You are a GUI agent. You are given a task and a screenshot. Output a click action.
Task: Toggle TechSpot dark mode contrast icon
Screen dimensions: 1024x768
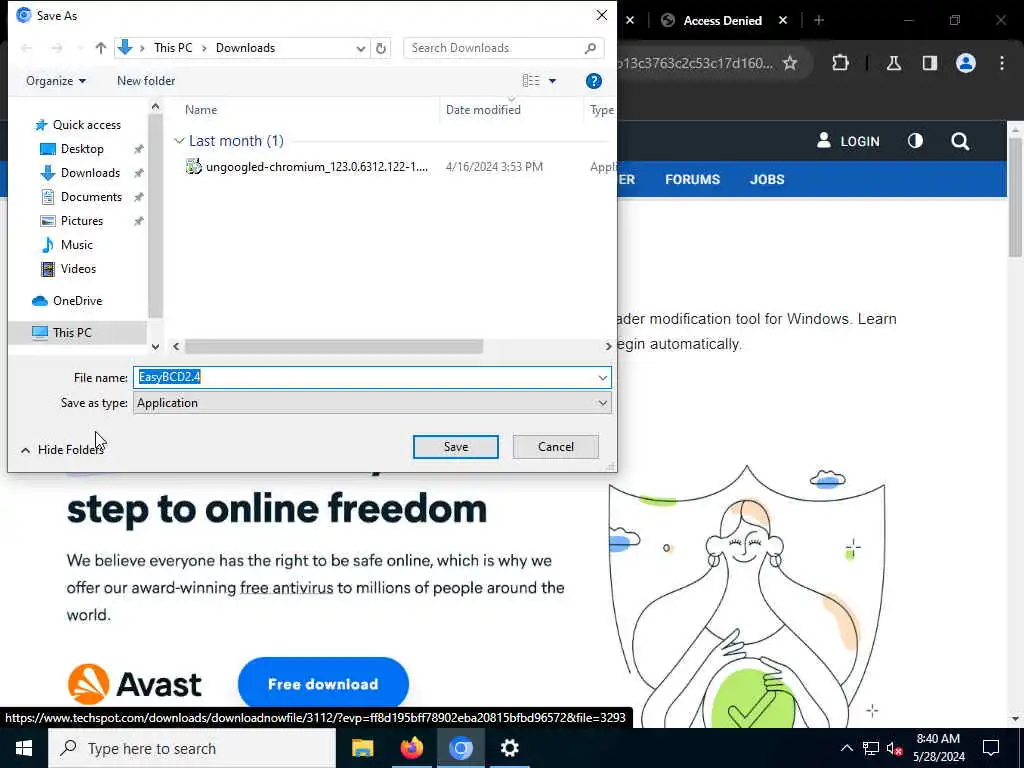[x=916, y=141]
